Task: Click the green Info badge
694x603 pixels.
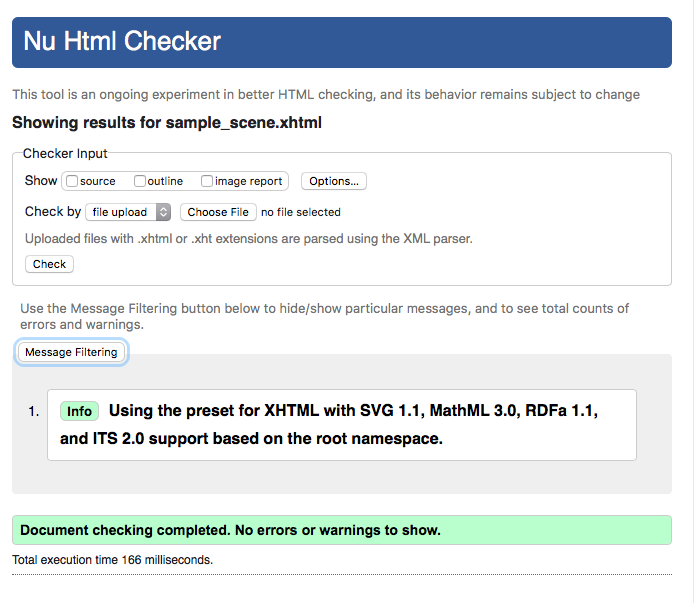Action: point(79,411)
